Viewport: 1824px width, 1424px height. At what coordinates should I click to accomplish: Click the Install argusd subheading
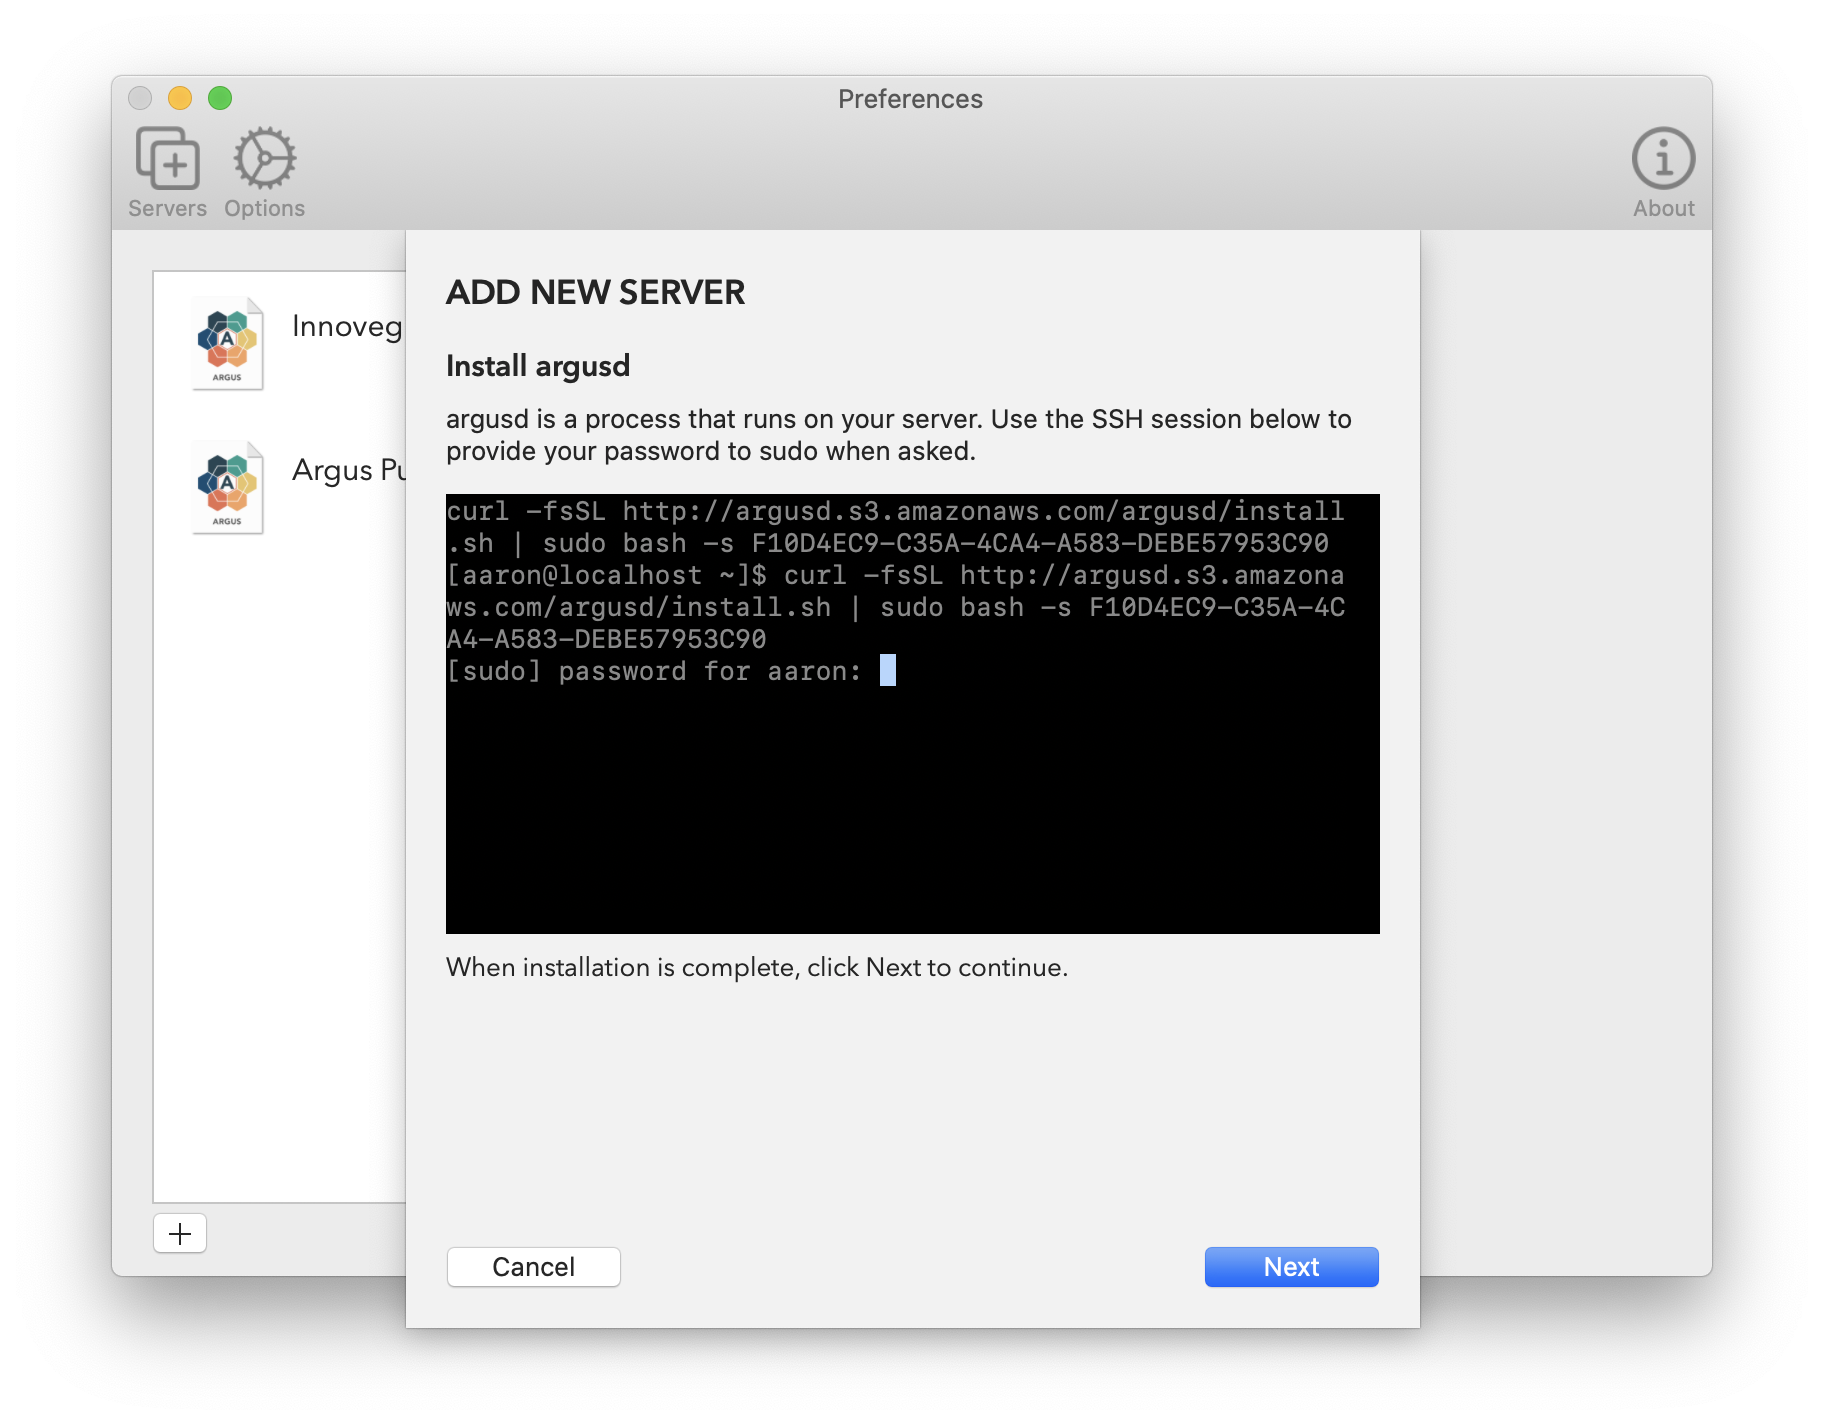[x=538, y=366]
